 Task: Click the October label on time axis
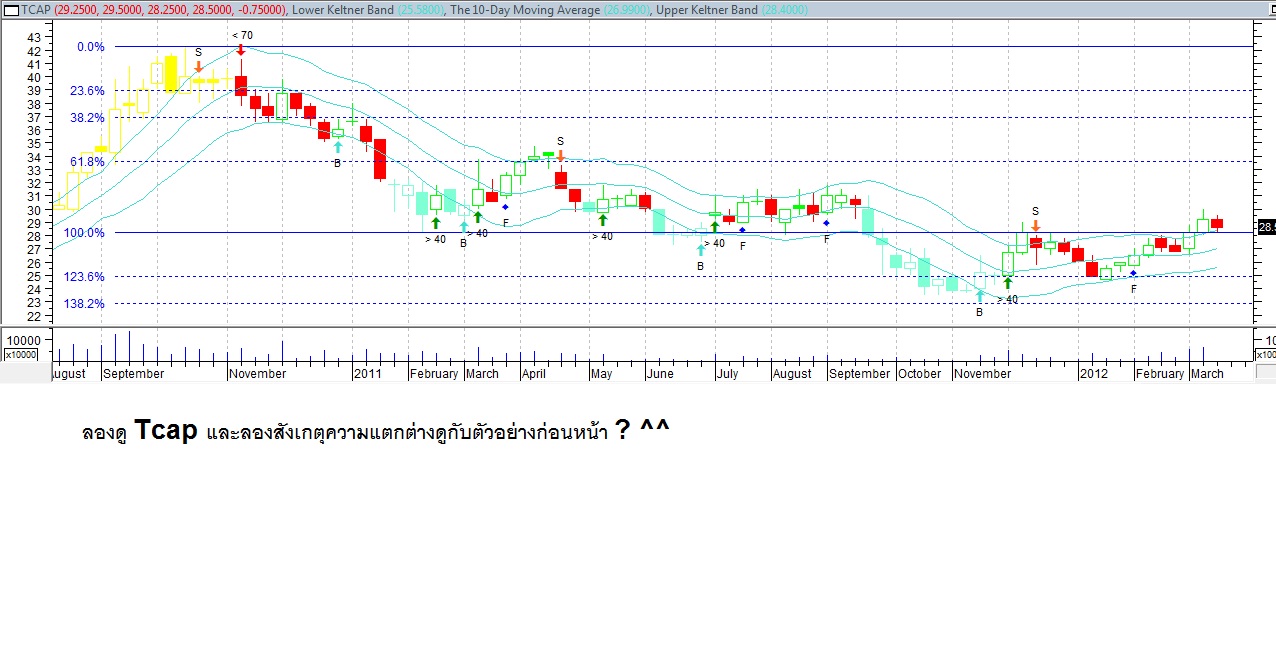click(919, 374)
